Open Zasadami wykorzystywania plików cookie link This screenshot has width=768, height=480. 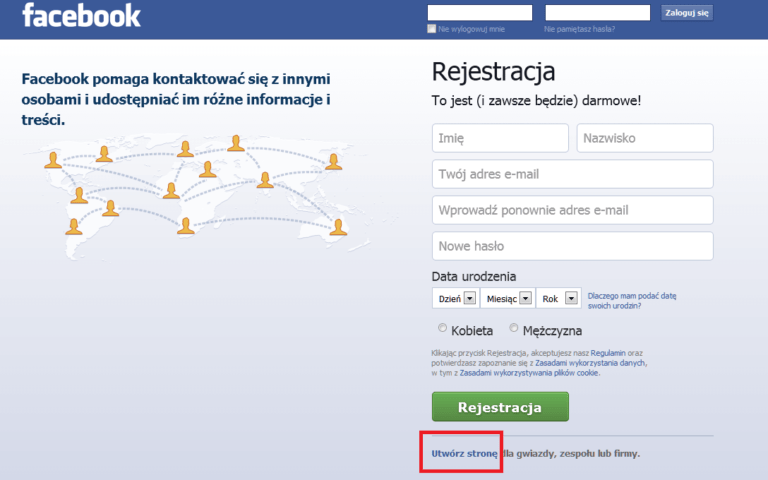click(x=529, y=373)
